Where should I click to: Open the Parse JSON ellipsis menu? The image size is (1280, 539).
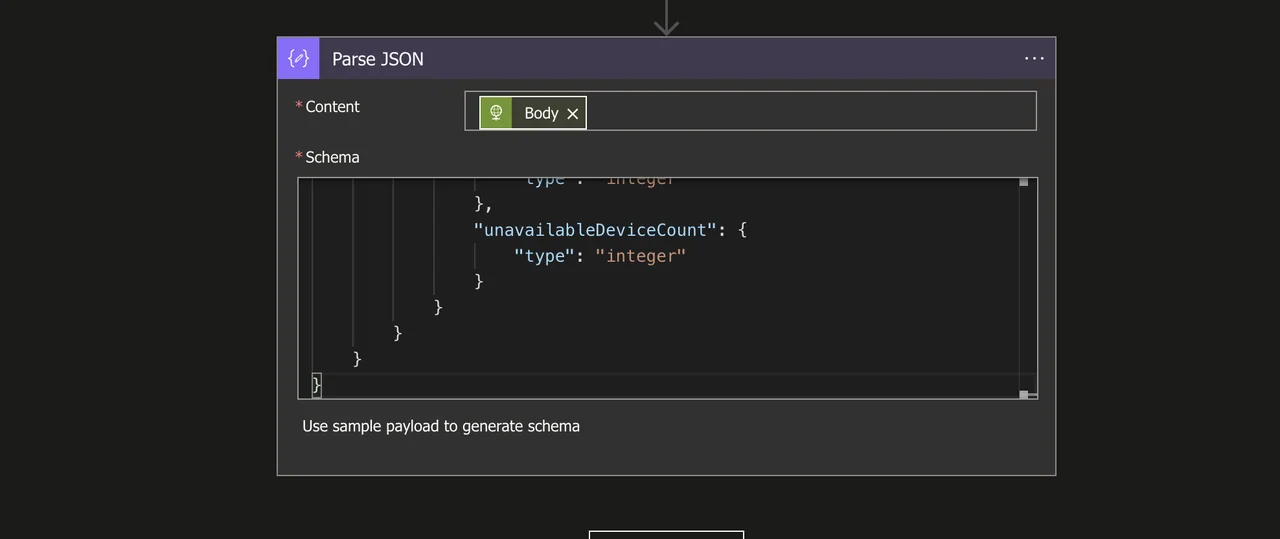coord(1034,58)
